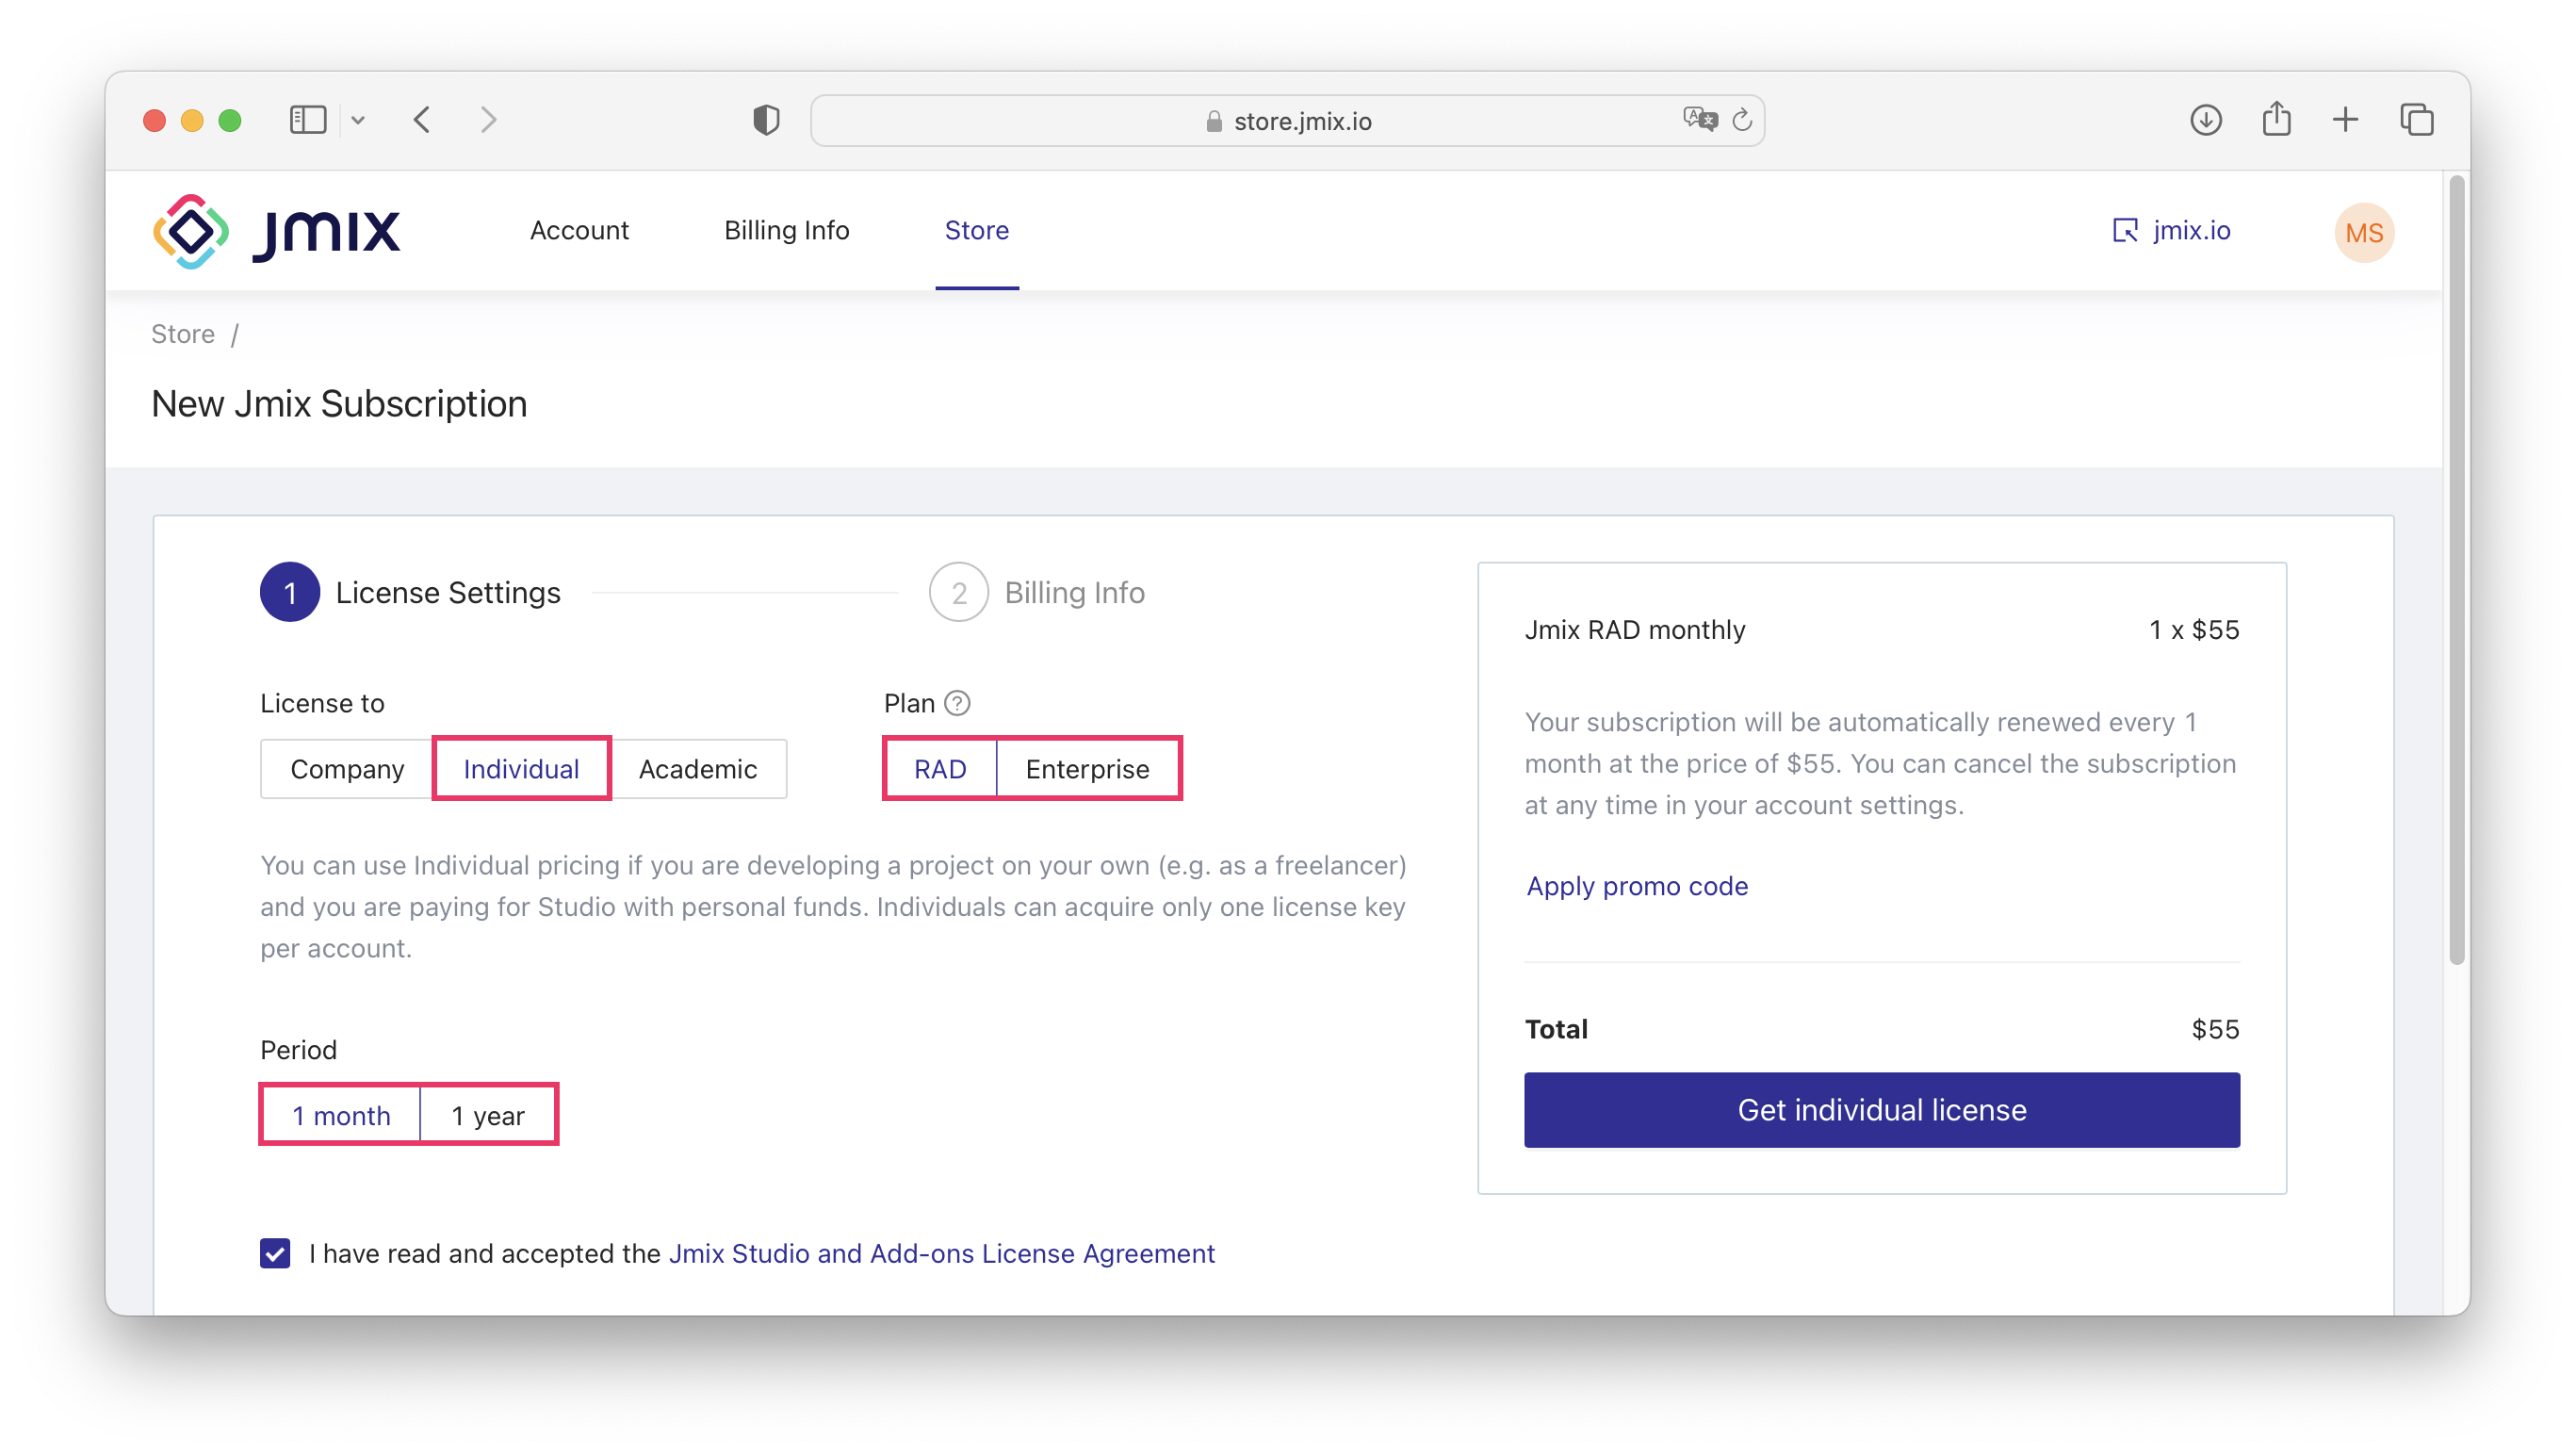Switch to the Account tab
Image resolution: width=2576 pixels, height=1455 pixels.
pos(577,228)
